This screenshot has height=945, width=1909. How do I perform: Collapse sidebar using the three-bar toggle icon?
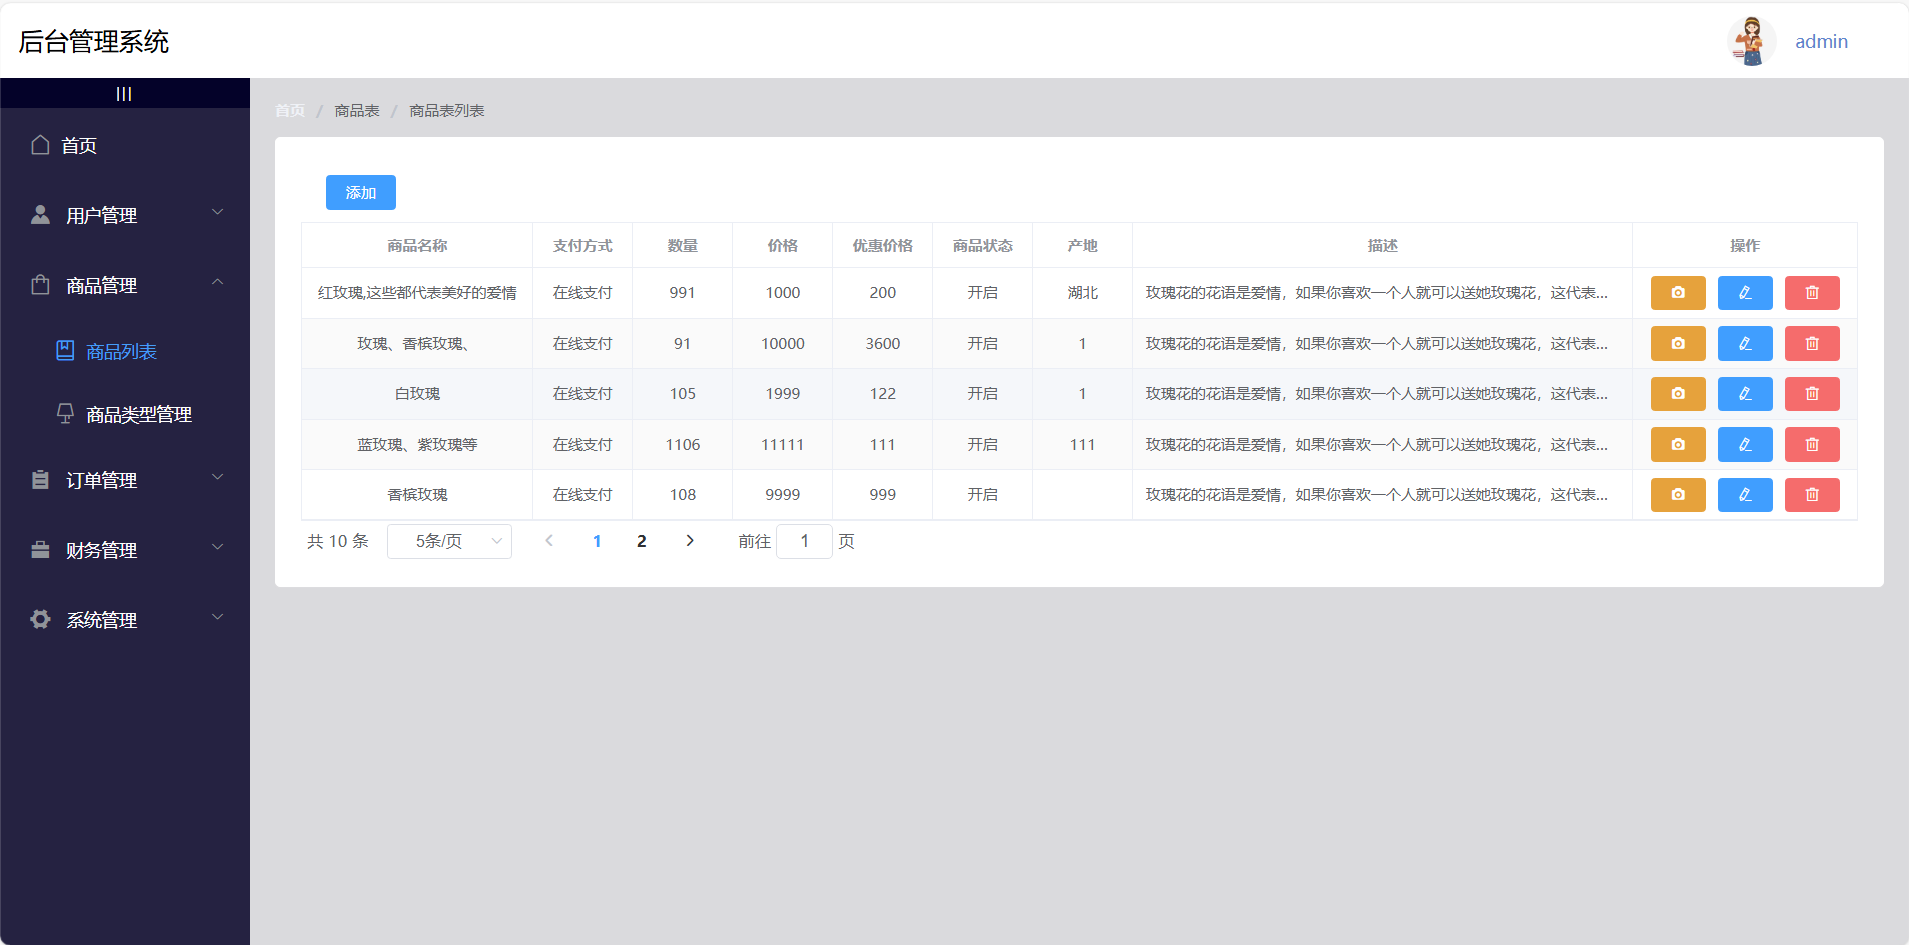(x=124, y=94)
